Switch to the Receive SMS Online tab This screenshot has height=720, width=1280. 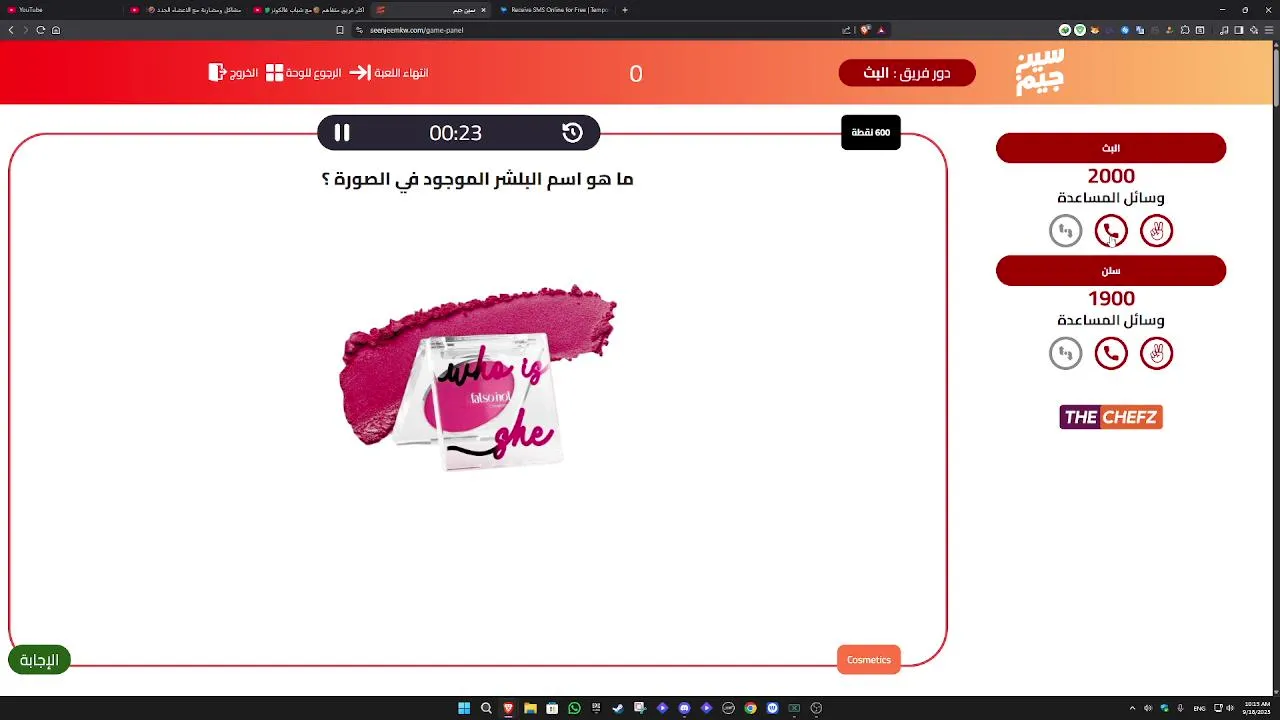point(555,10)
